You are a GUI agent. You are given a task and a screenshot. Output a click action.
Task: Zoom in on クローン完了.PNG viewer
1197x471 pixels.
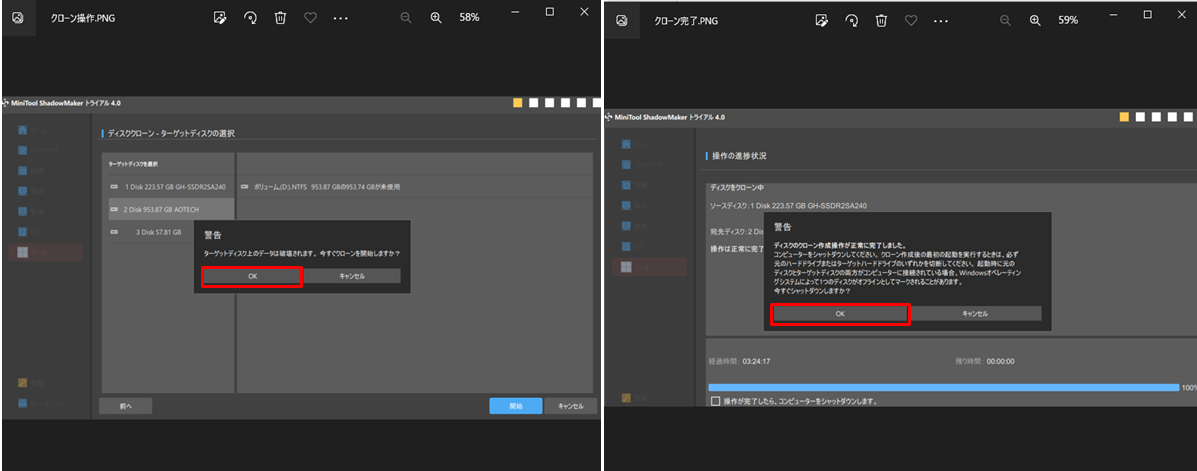1035,21
